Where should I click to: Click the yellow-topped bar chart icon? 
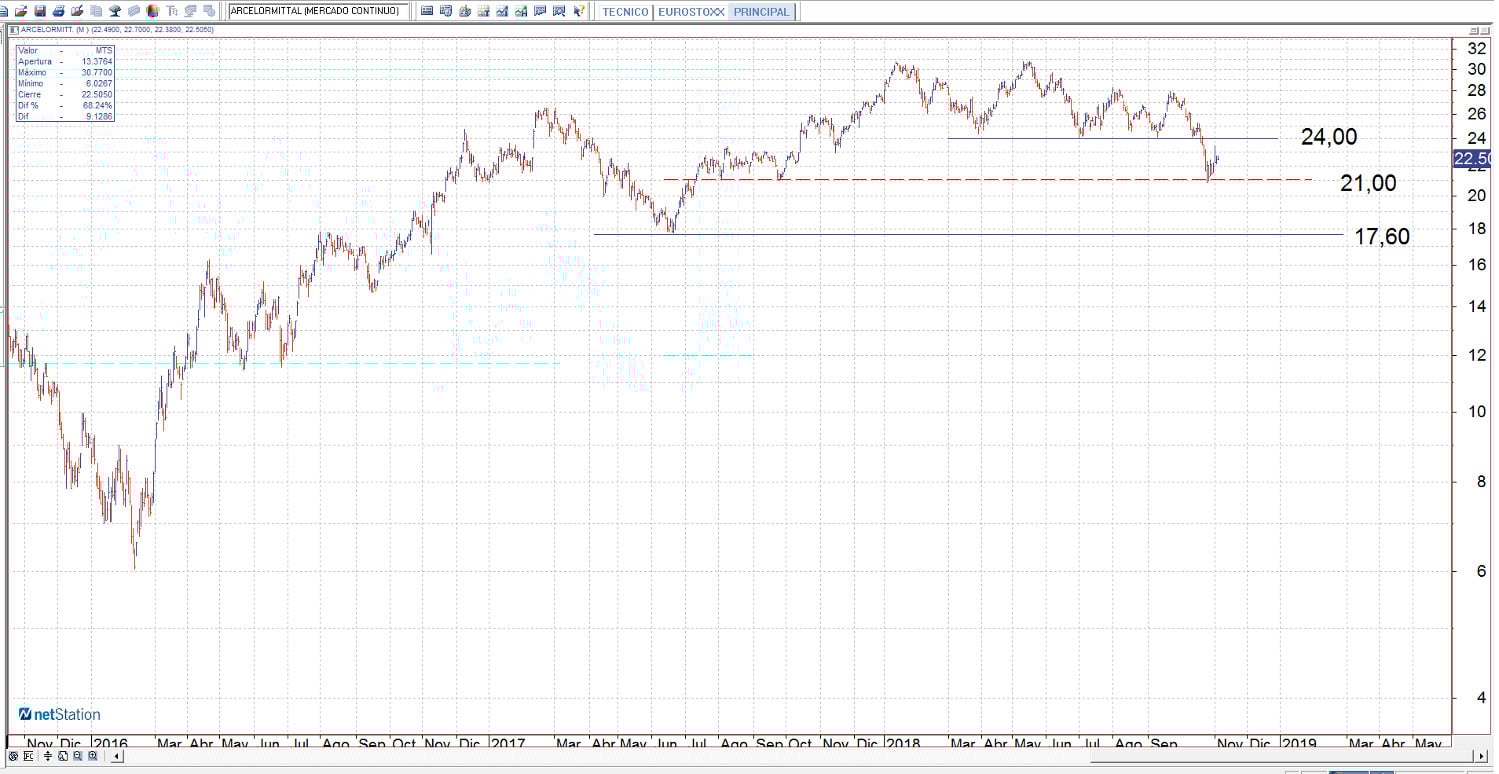click(484, 11)
